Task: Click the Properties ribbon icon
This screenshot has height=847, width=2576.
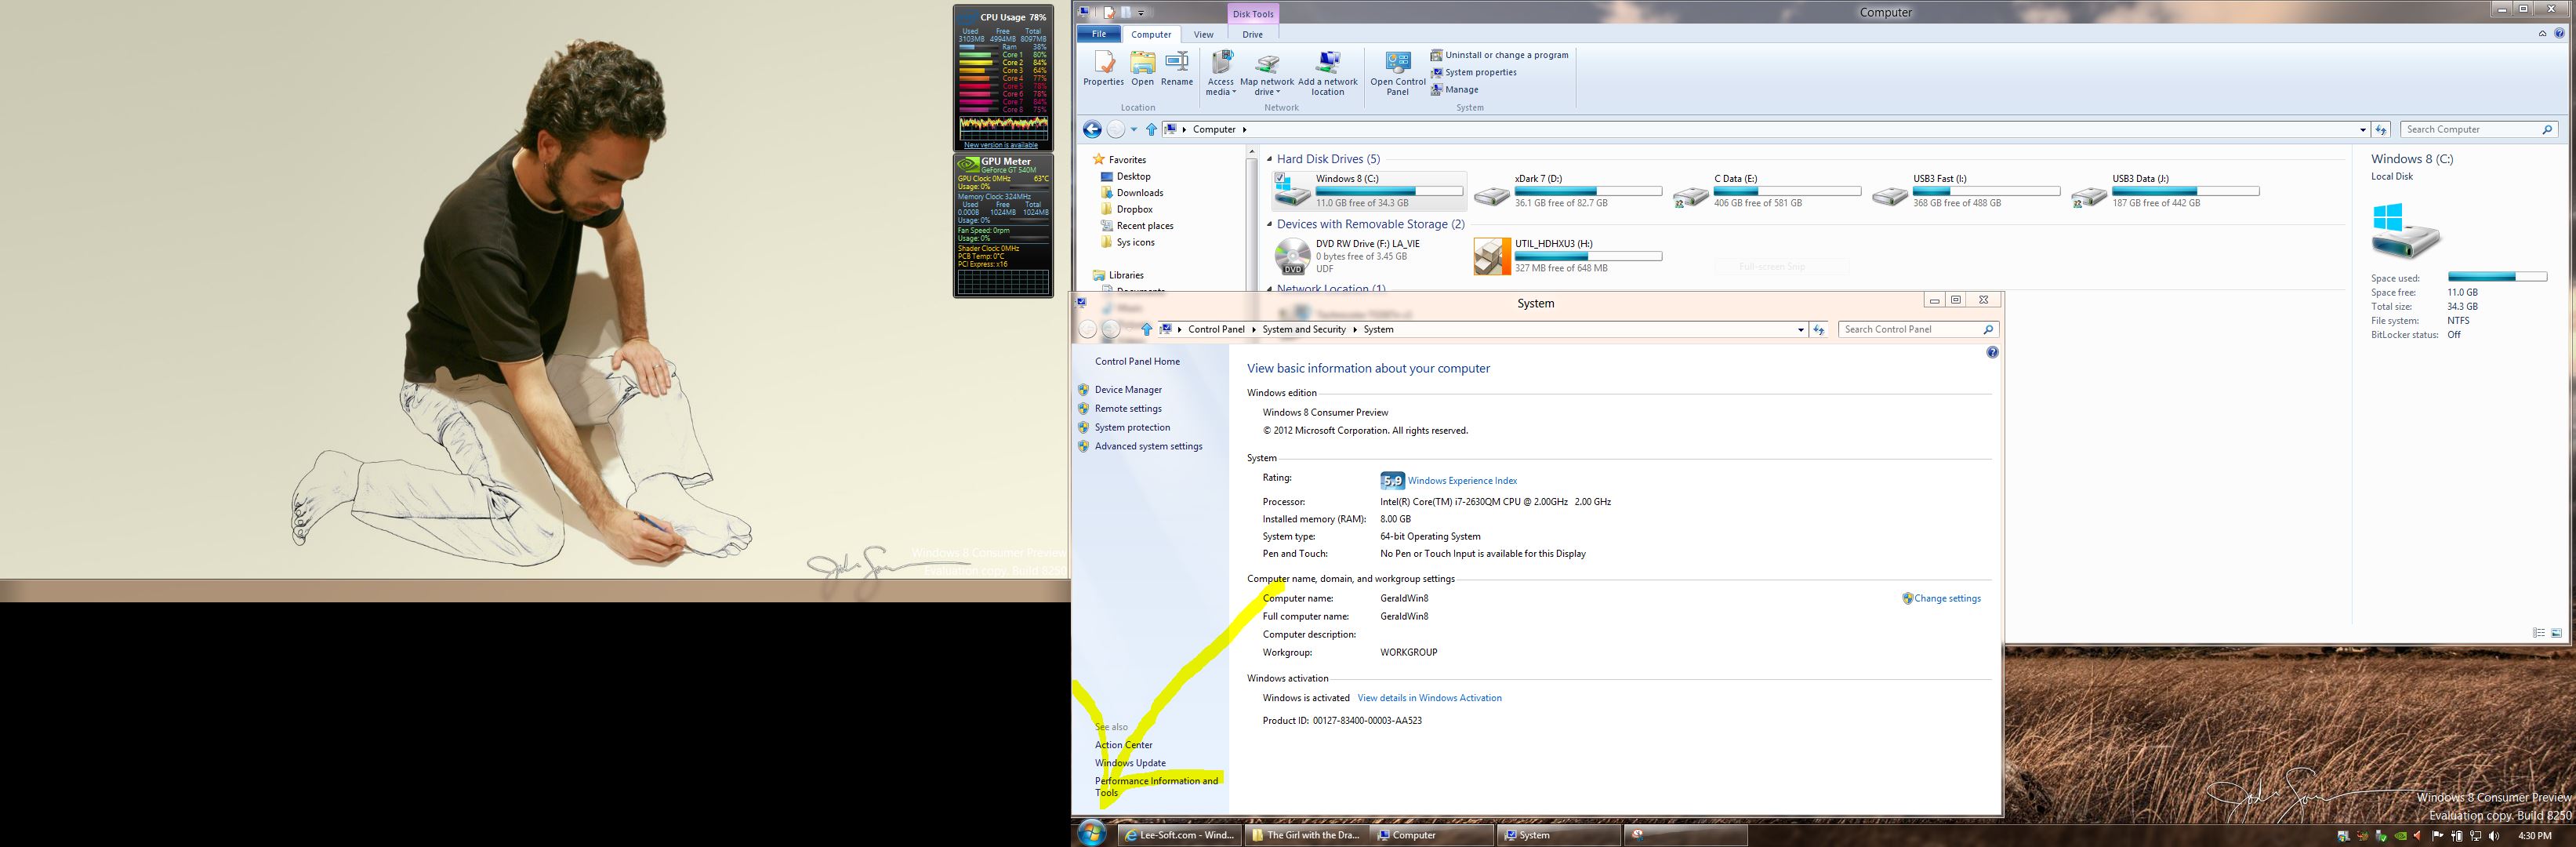Action: (1103, 68)
